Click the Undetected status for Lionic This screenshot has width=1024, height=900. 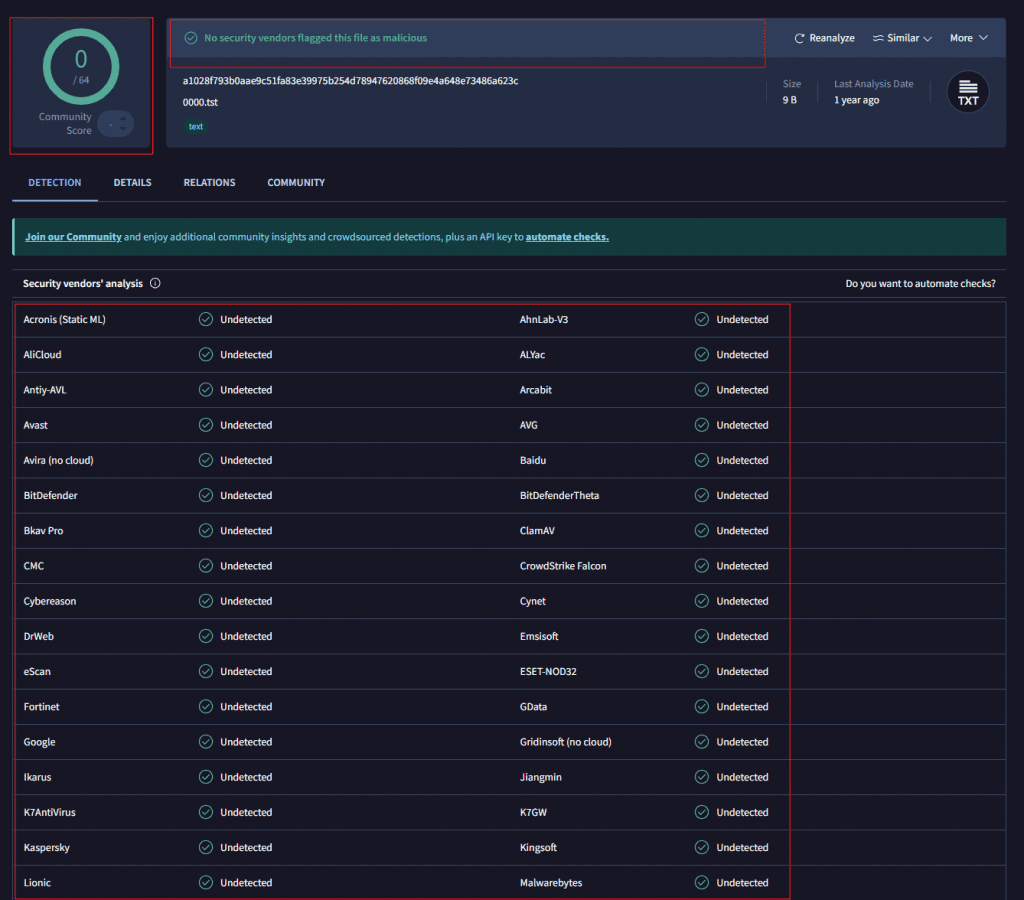(246, 883)
